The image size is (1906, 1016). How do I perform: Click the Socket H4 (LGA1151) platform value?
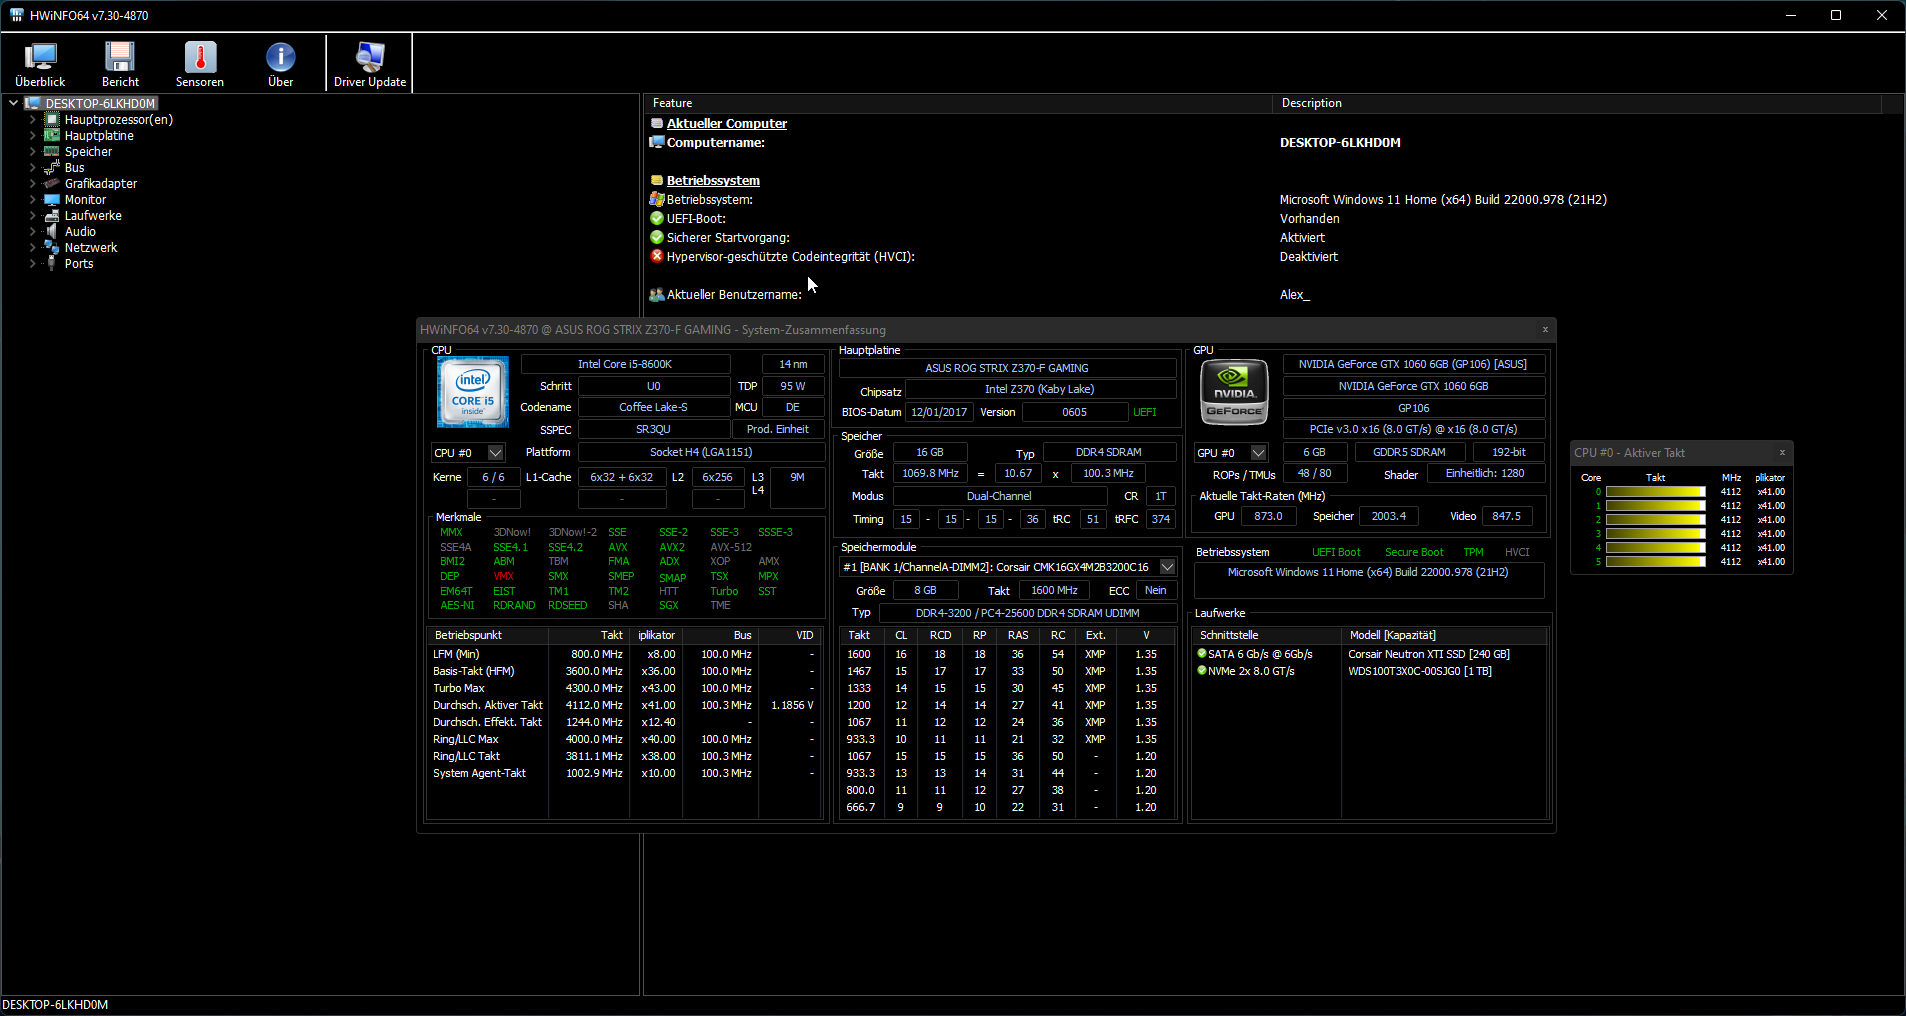[x=701, y=452]
